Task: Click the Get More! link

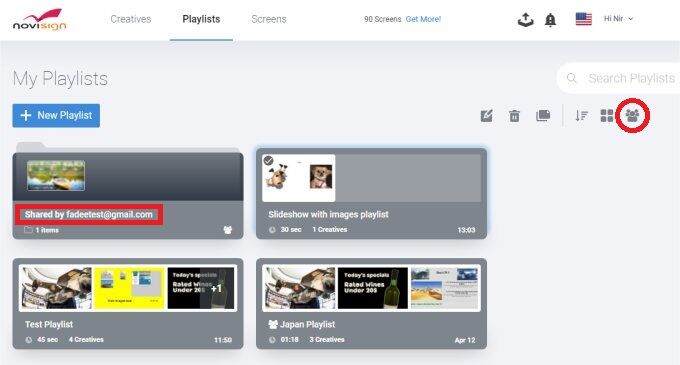Action: [x=423, y=19]
